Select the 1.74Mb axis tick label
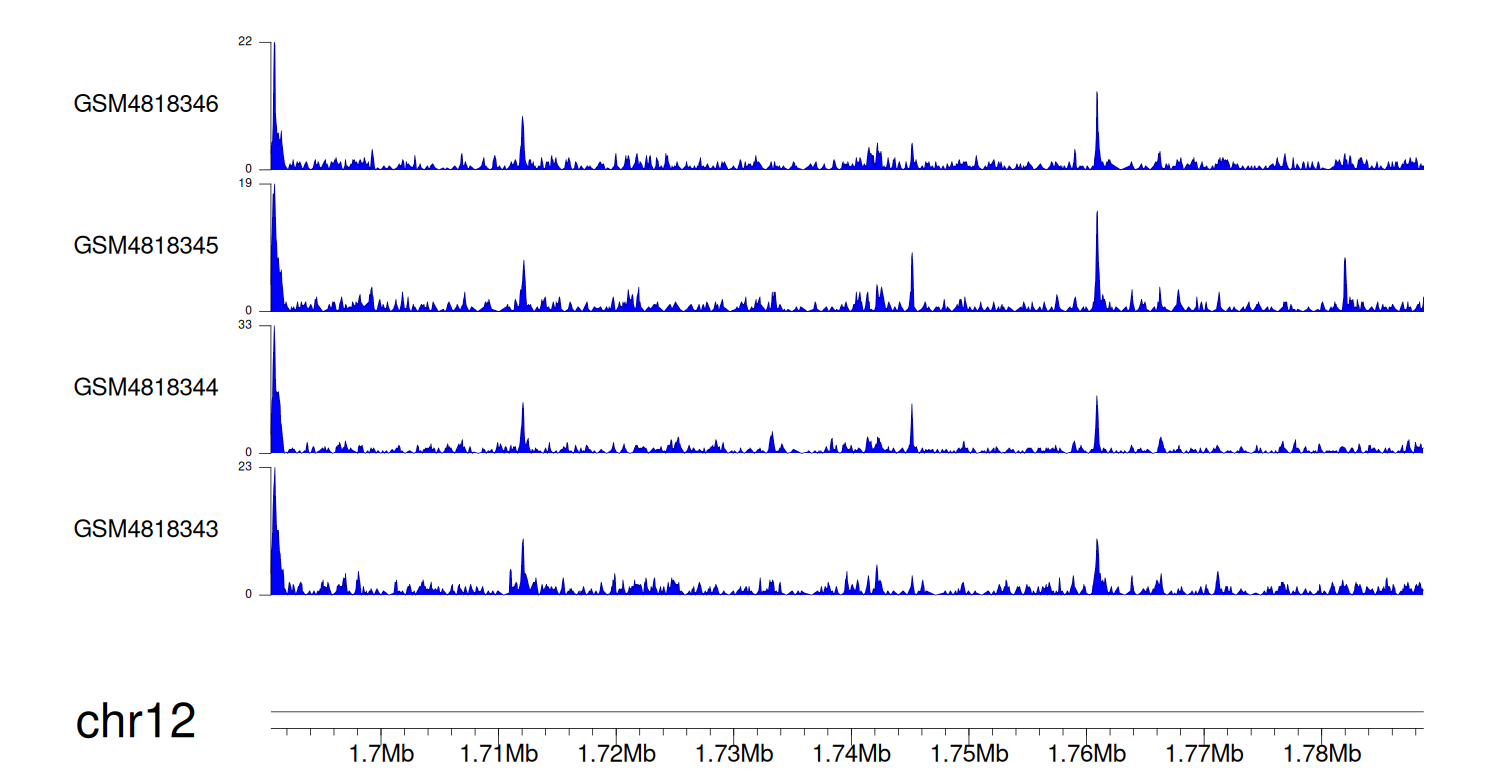Screen dimensions: 1500x780 pos(851,753)
